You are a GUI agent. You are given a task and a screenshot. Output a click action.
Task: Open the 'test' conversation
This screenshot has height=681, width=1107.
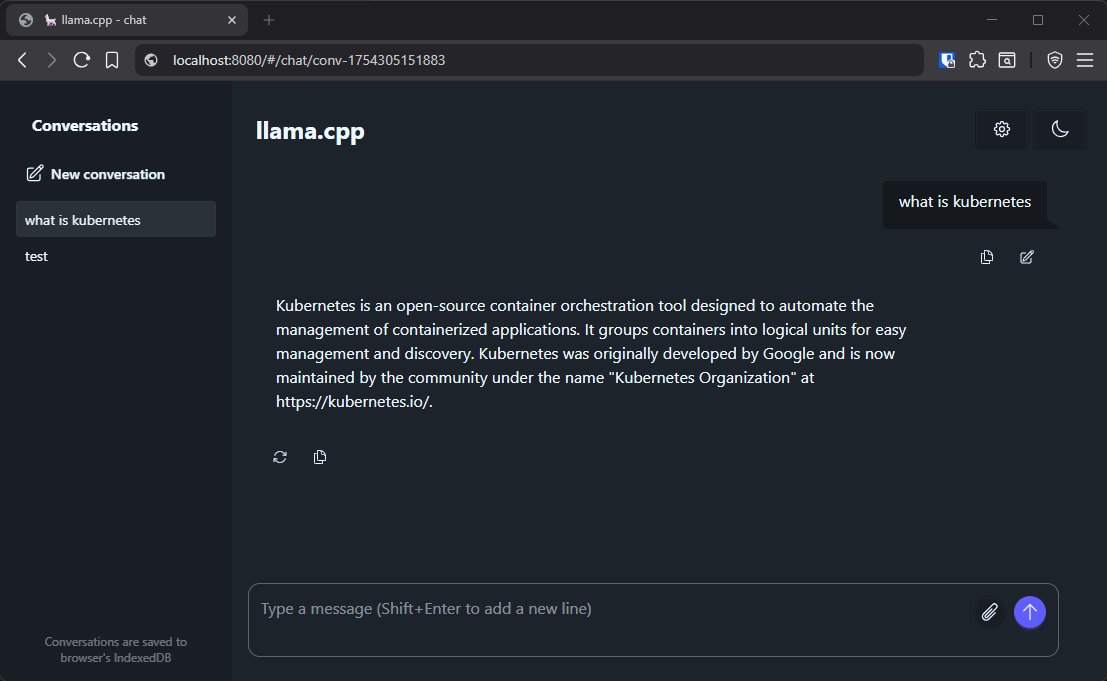coord(116,256)
